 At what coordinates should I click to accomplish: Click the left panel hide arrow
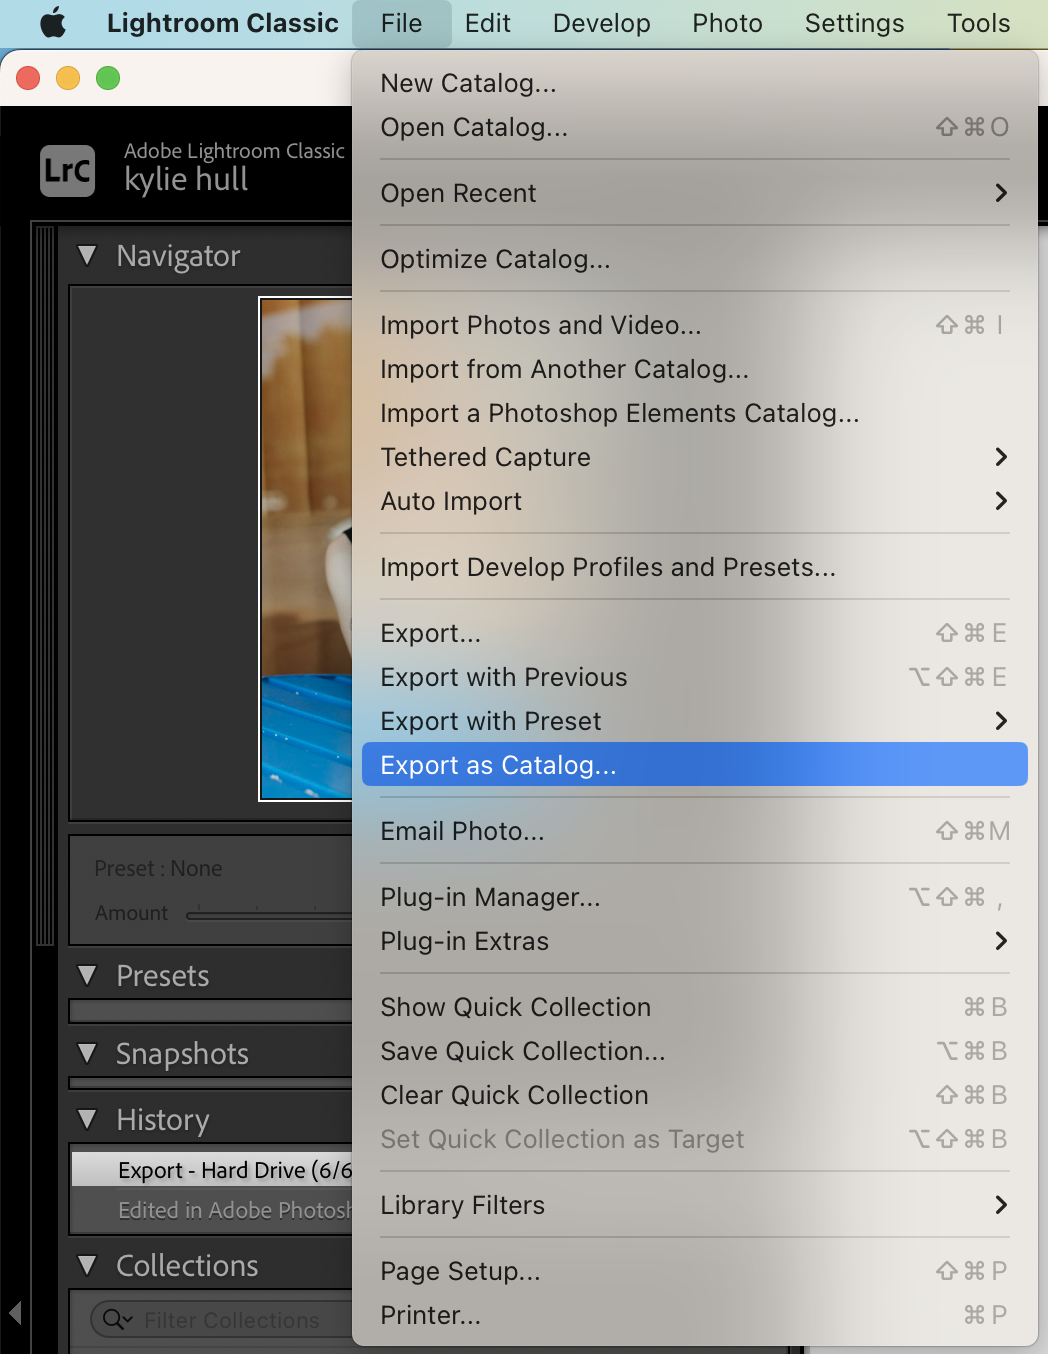(15, 1313)
